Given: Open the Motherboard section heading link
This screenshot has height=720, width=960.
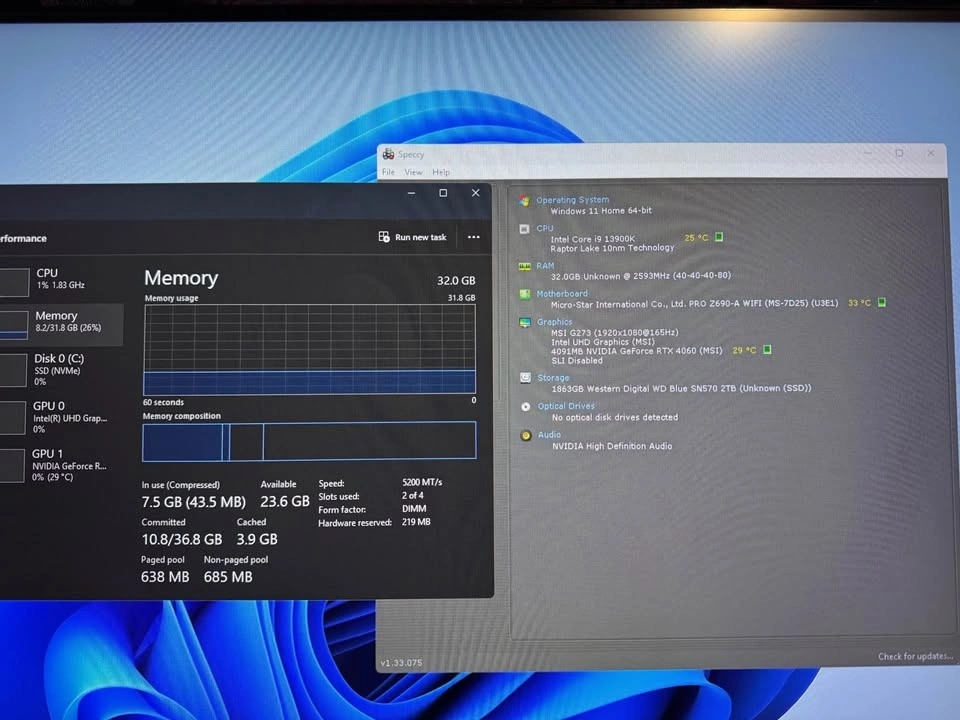Looking at the screenshot, I should point(561,294).
